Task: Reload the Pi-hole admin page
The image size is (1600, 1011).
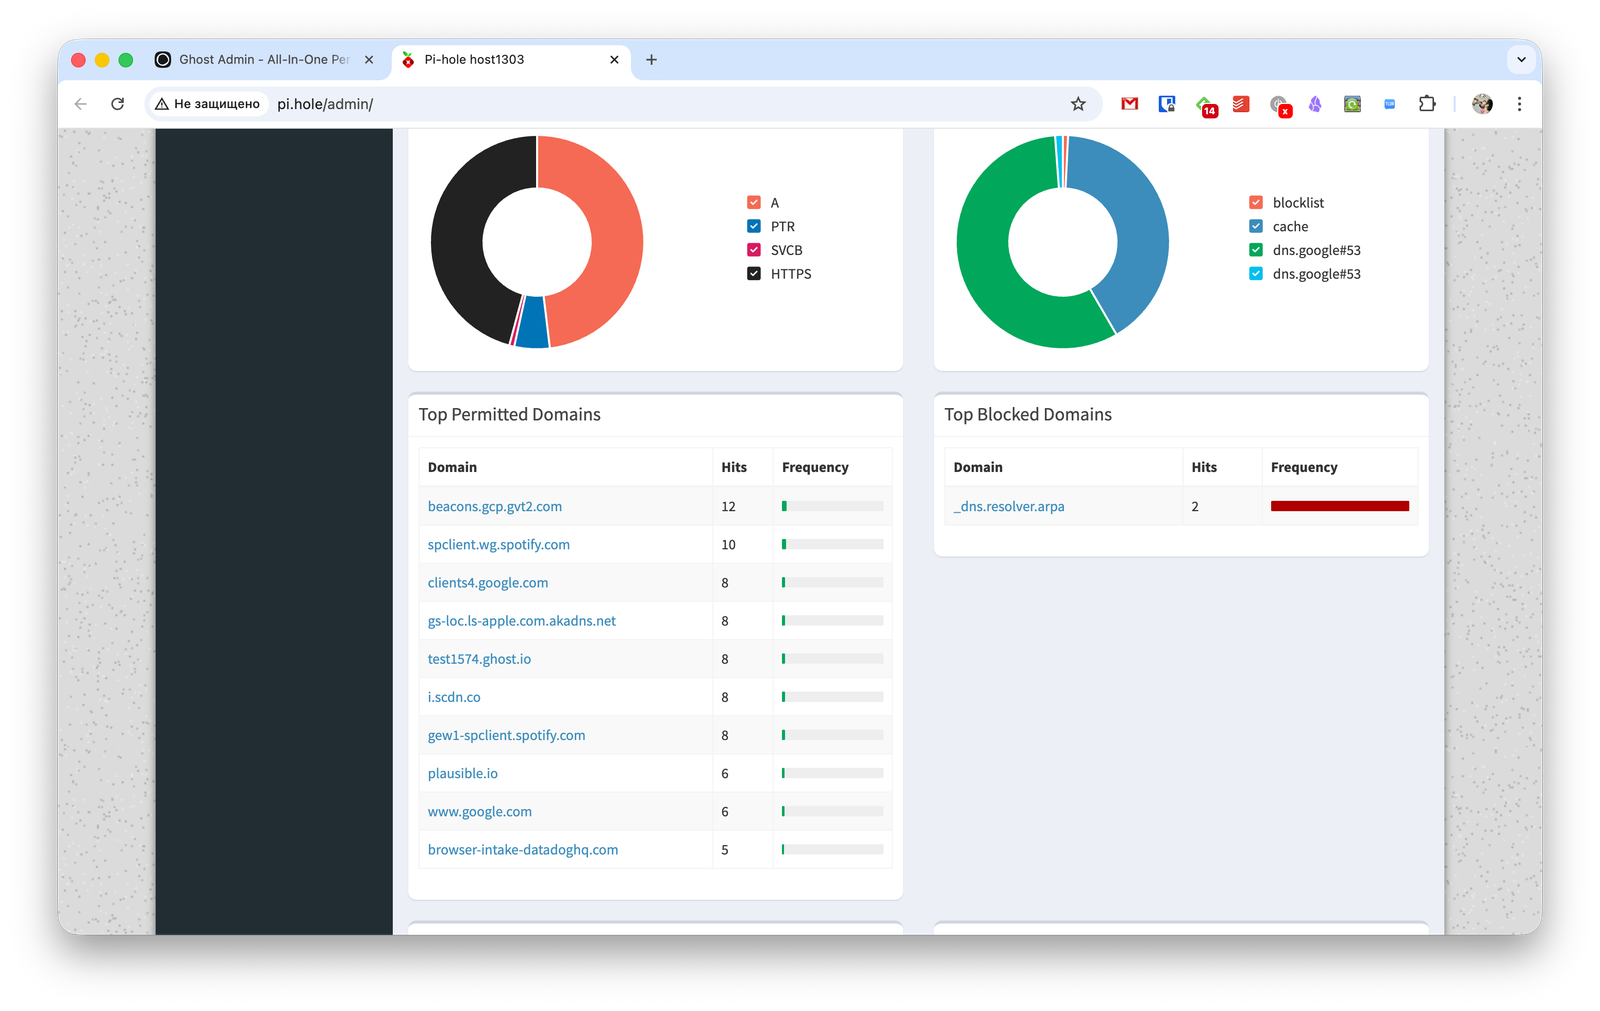Action: coord(118,104)
